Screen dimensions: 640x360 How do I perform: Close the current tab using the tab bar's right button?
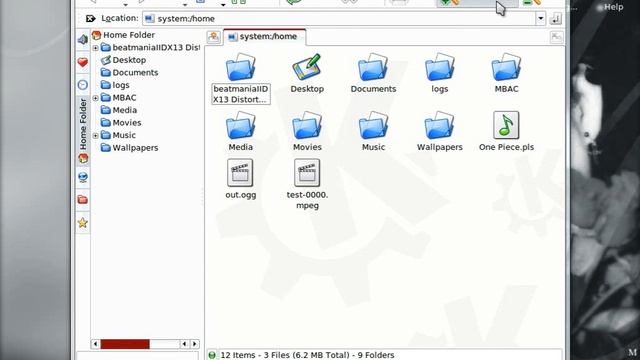pyautogui.click(x=556, y=37)
